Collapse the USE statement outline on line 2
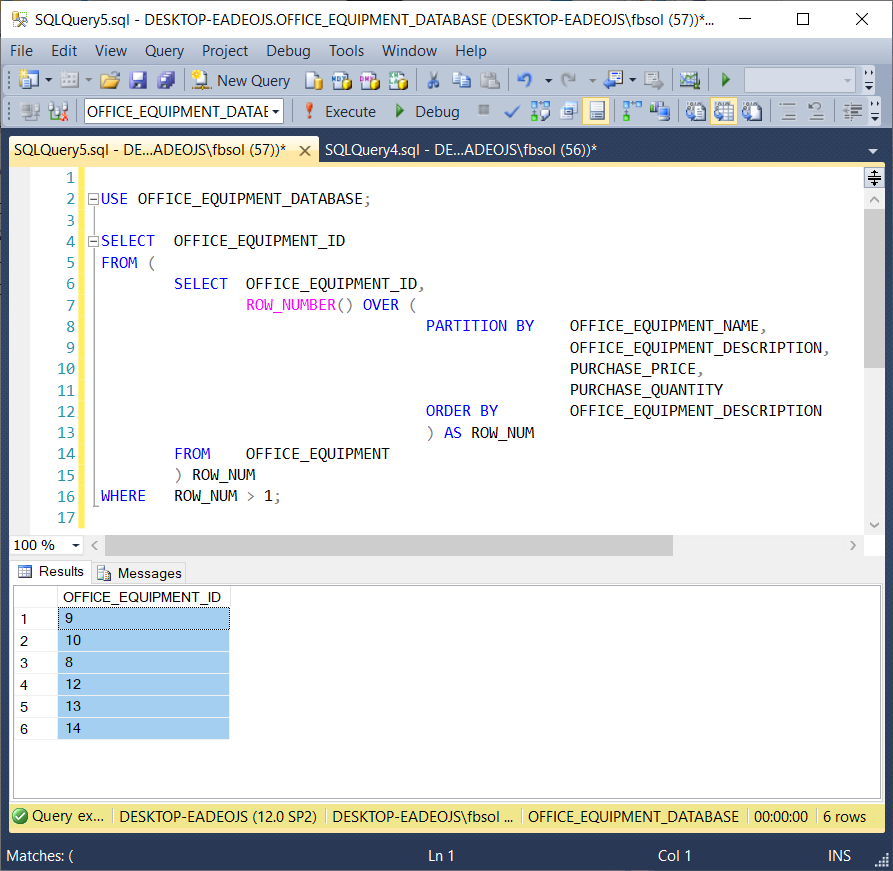Screen dimensions: 893x871 click(93, 199)
